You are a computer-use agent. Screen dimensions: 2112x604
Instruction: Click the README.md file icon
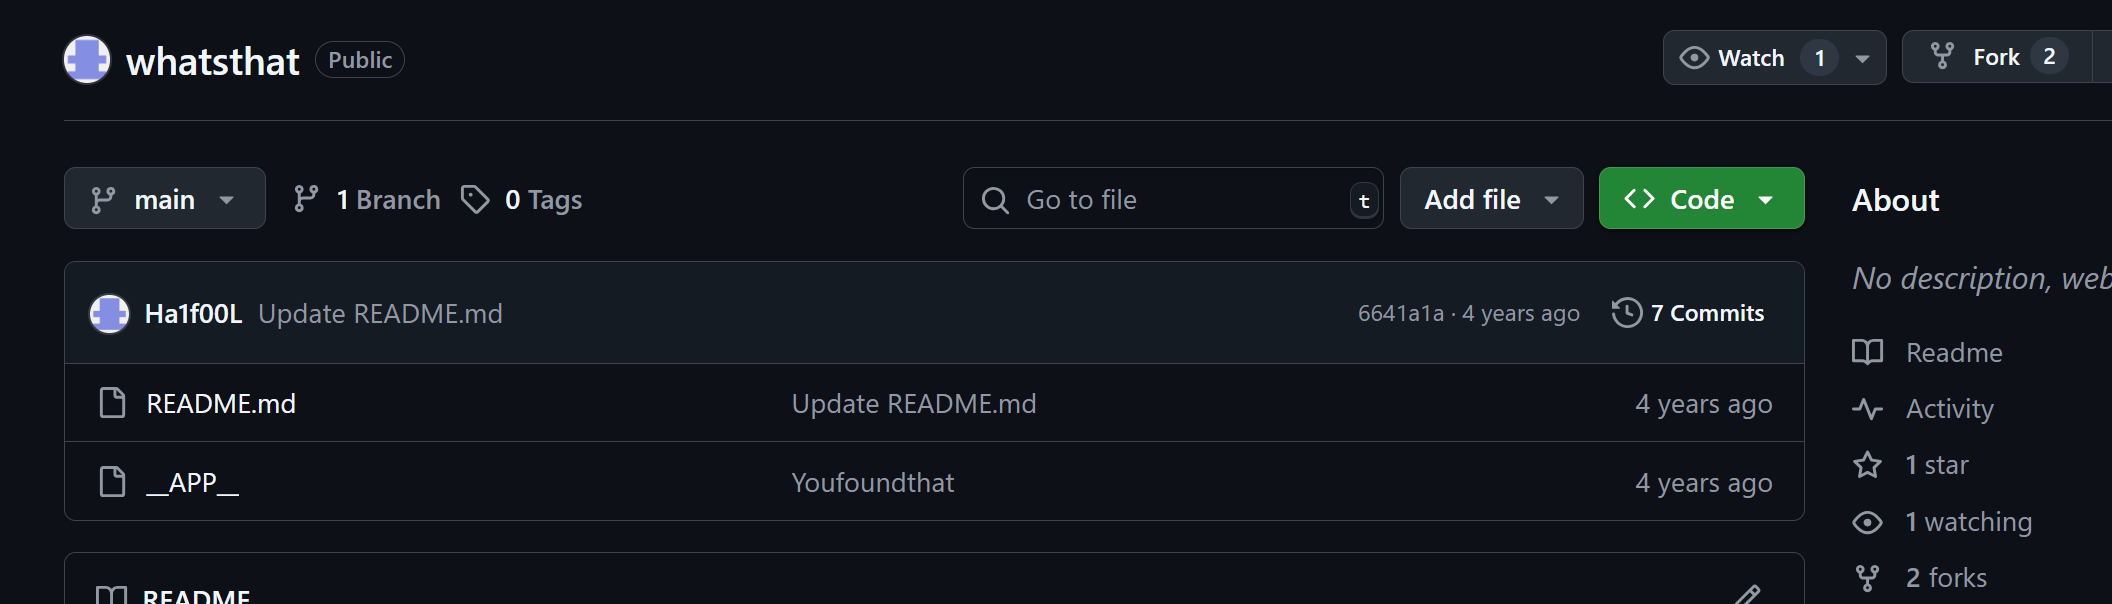pyautogui.click(x=113, y=403)
